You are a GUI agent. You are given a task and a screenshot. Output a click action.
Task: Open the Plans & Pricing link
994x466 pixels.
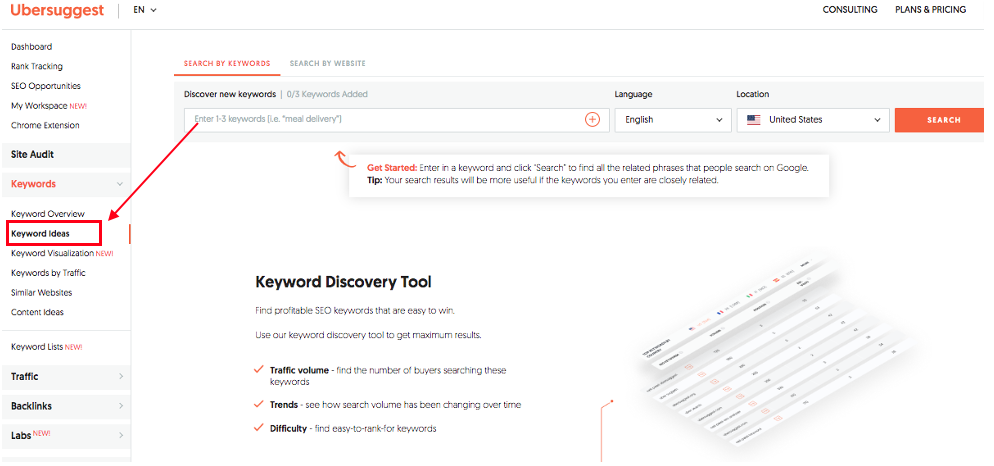[930, 10]
